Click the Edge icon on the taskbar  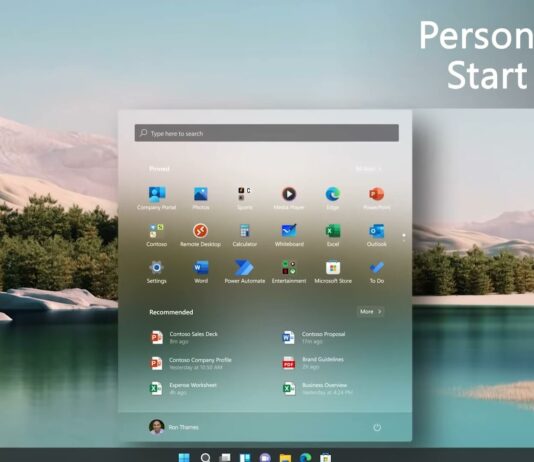coord(305,458)
